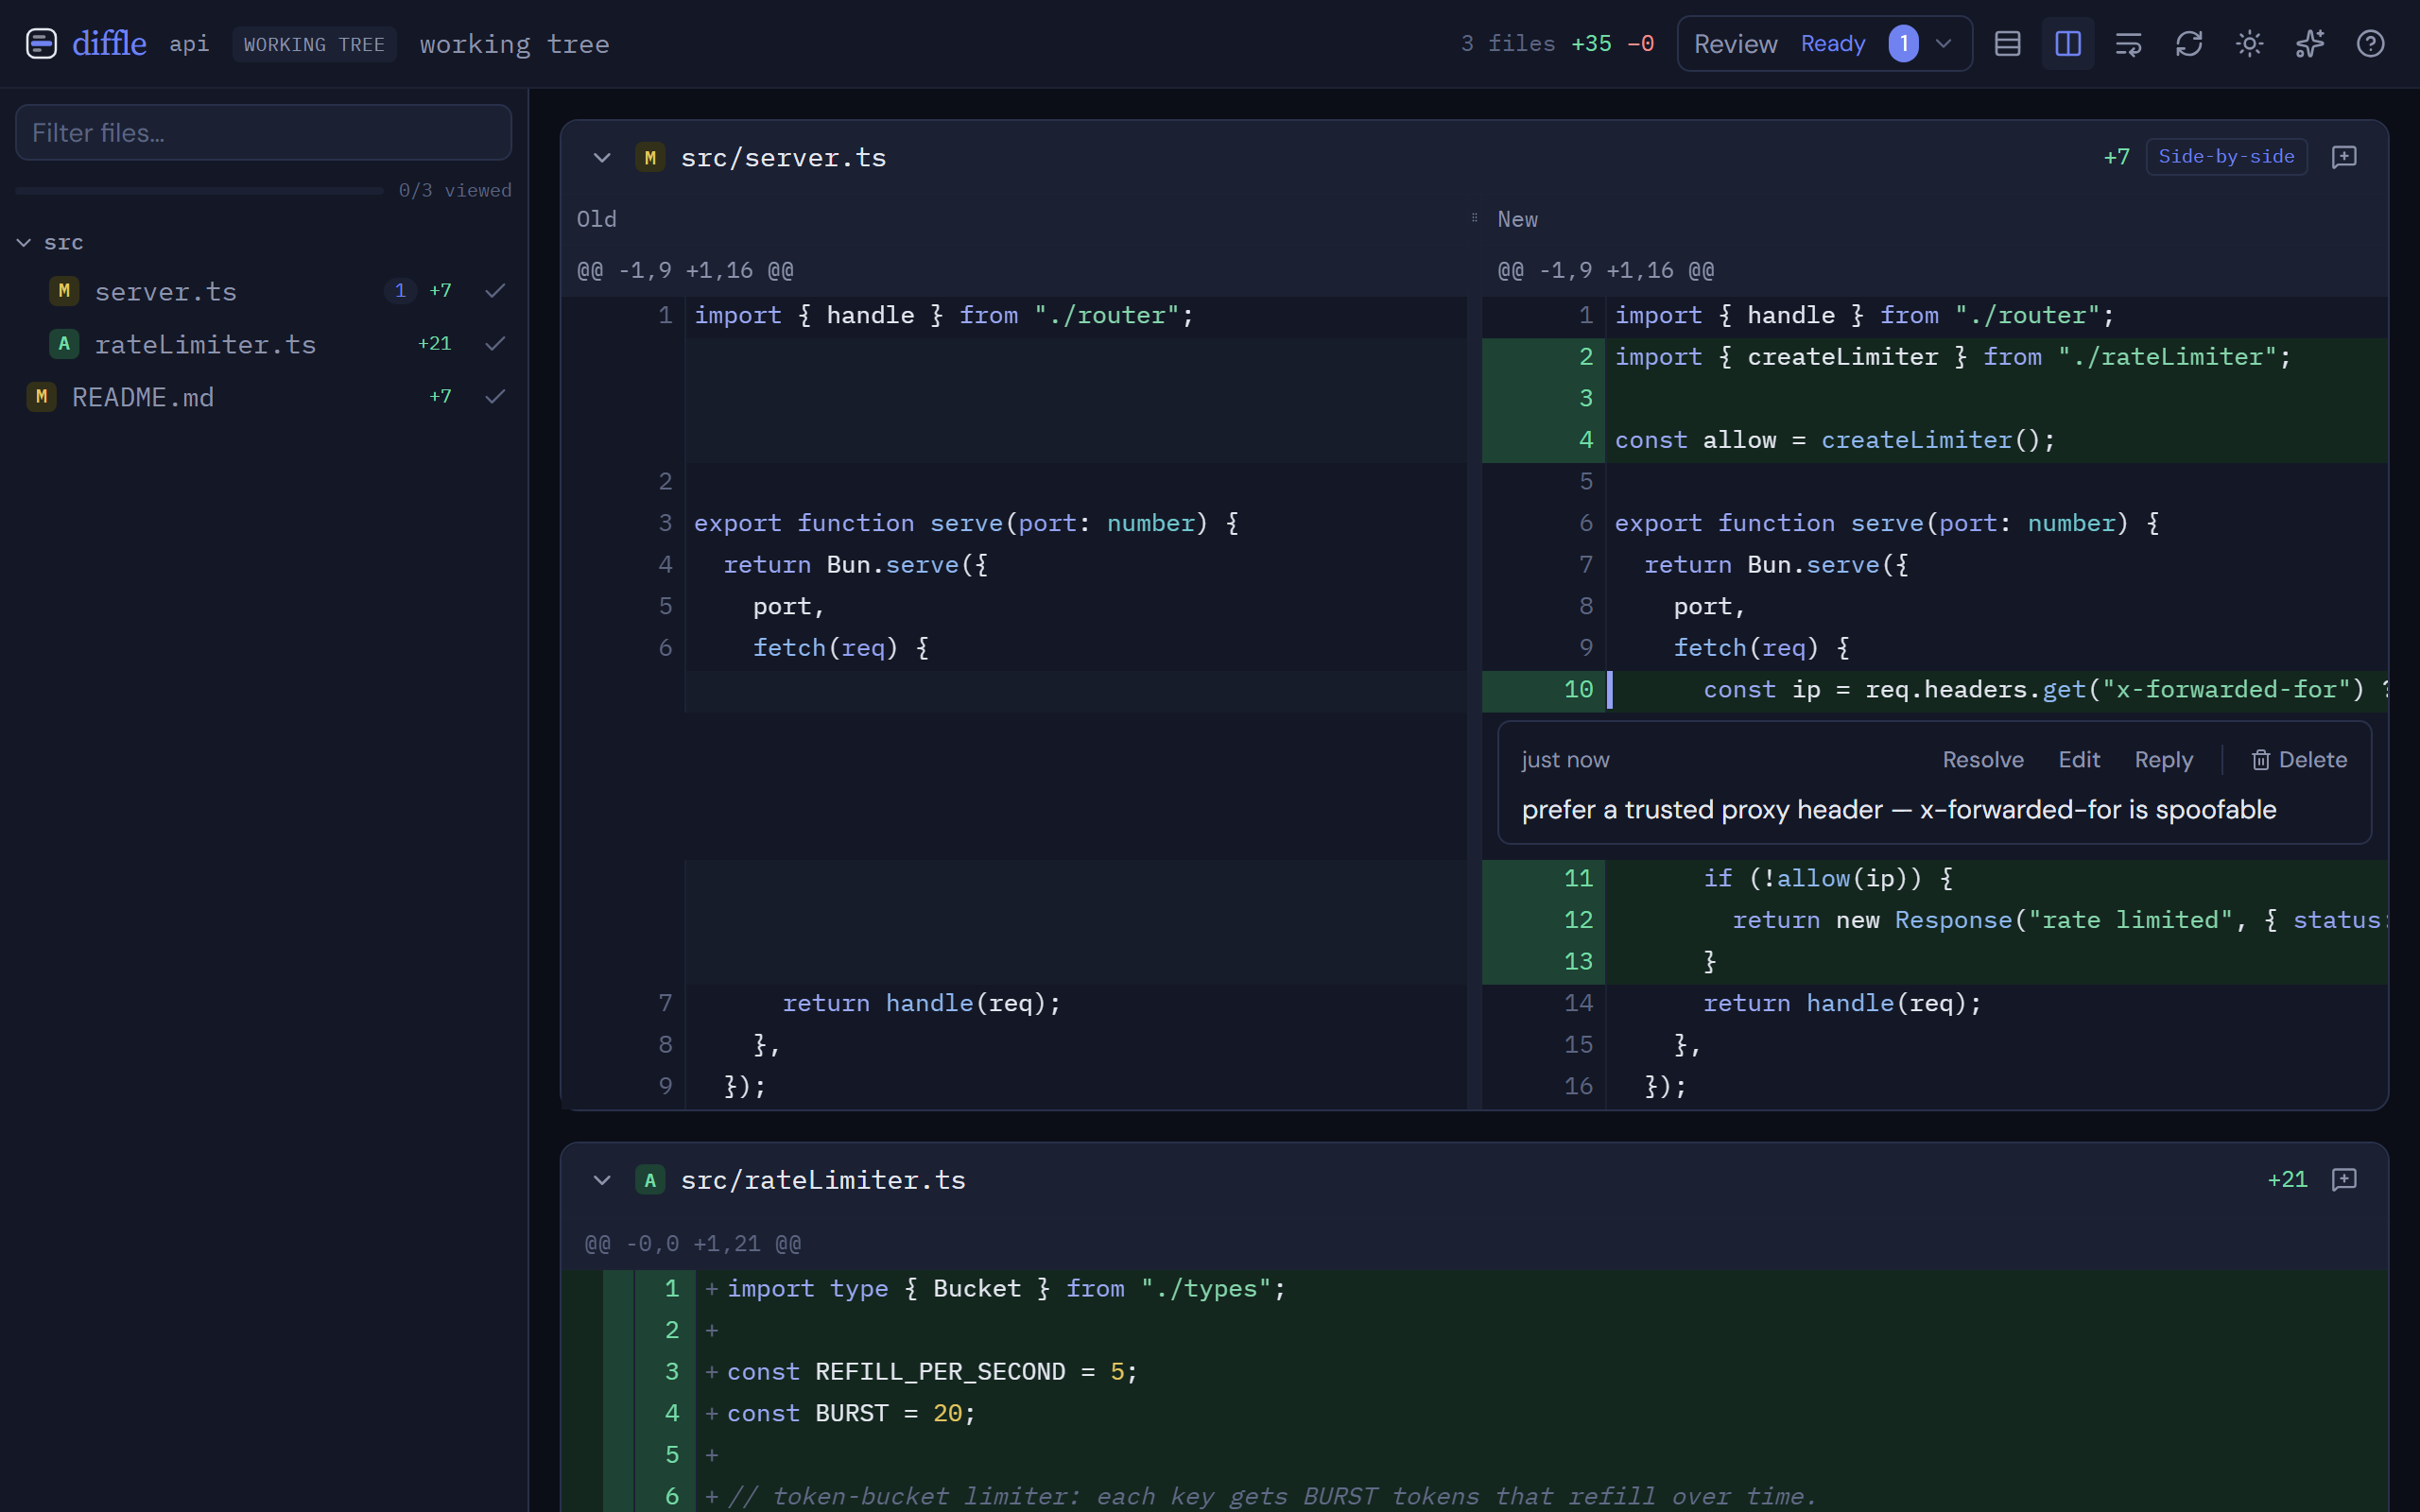
Task: Click Resolve on the comment
Action: coord(1983,760)
